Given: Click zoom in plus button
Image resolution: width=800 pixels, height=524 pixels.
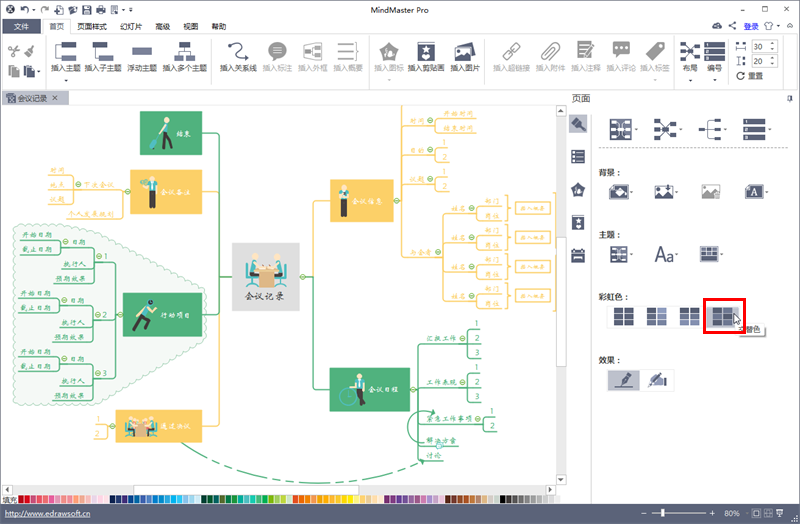Looking at the screenshot, I should (712, 513).
